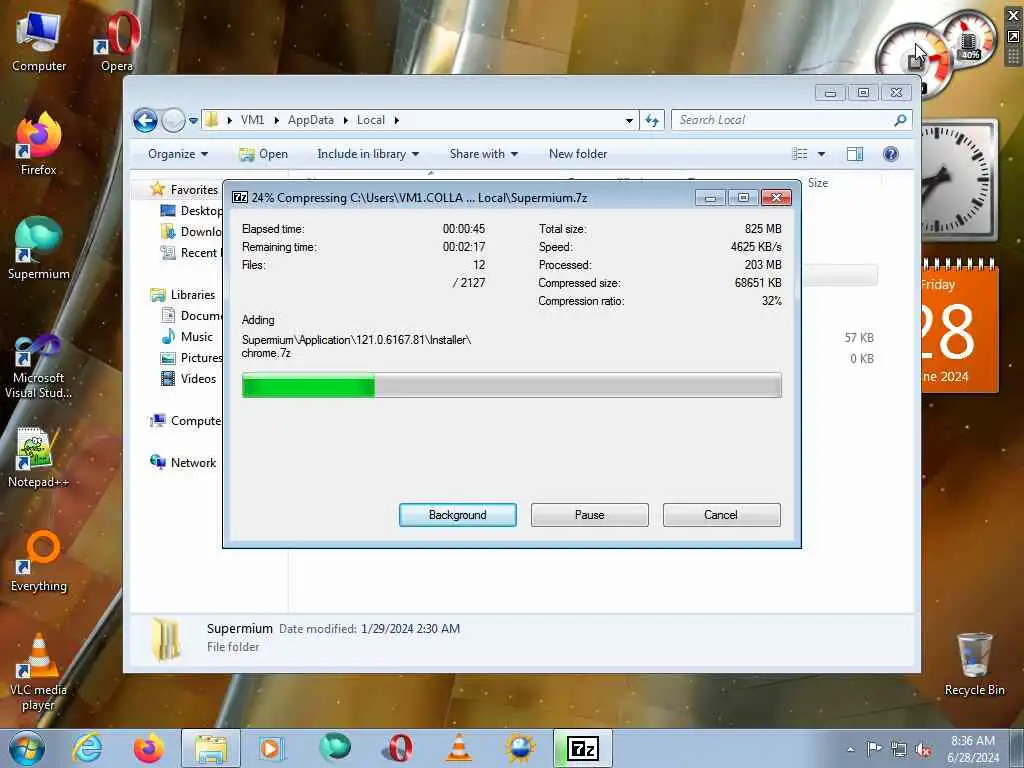Viewport: 1024px width, 768px height.
Task: Click New folder in the toolbar
Action: click(578, 154)
